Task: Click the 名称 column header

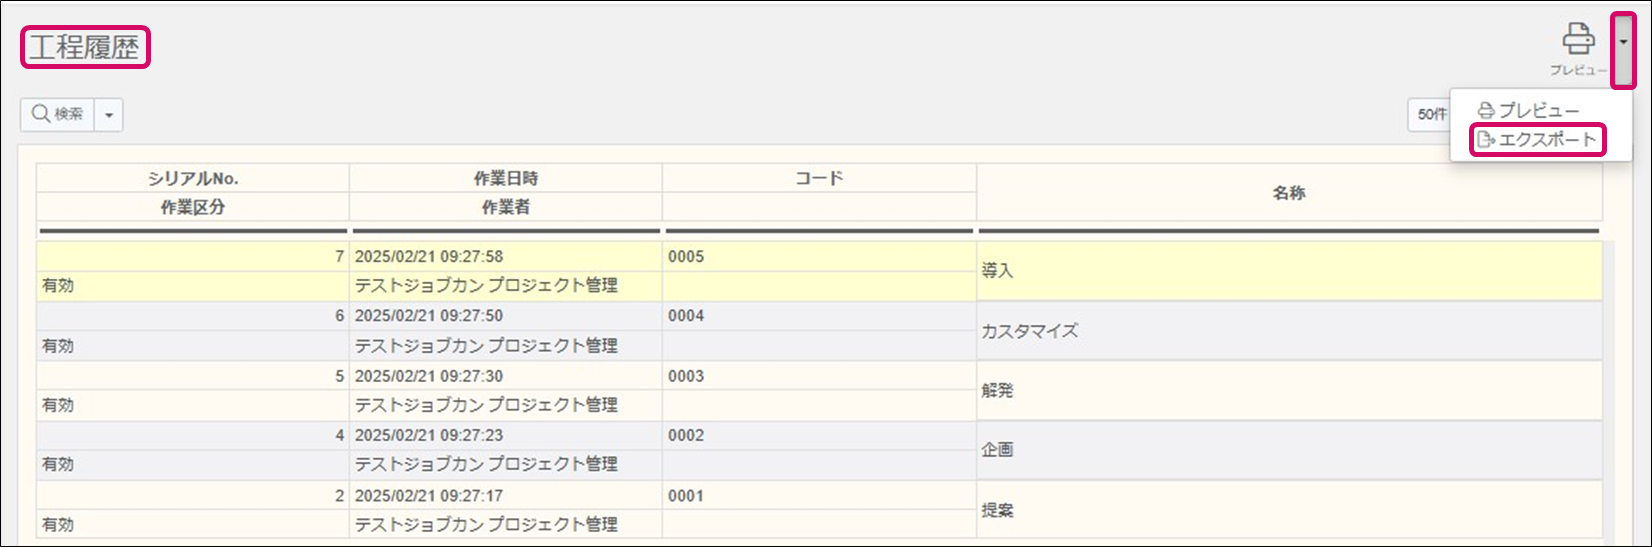Action: 1288,192
